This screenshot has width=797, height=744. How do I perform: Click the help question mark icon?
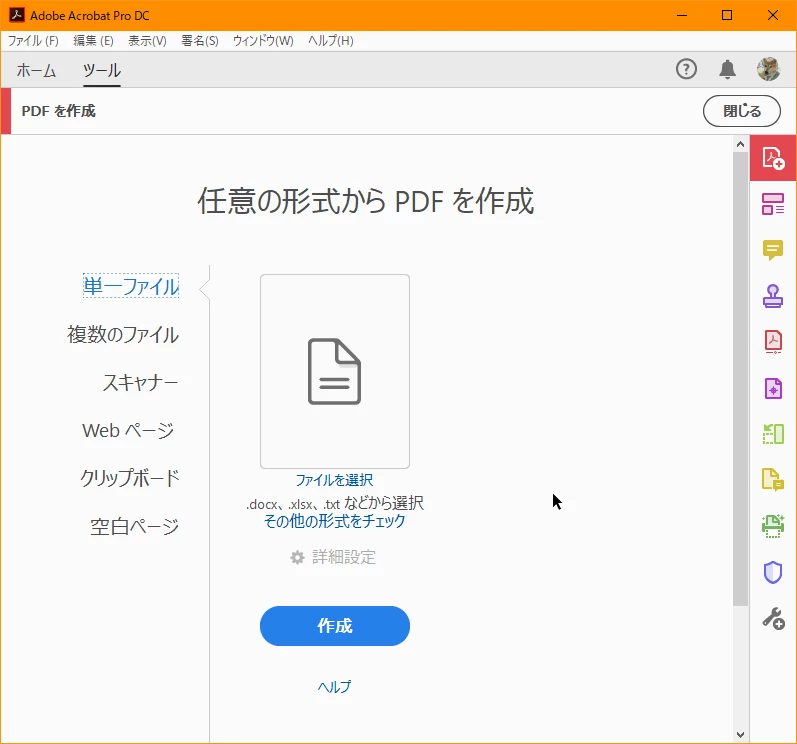686,69
